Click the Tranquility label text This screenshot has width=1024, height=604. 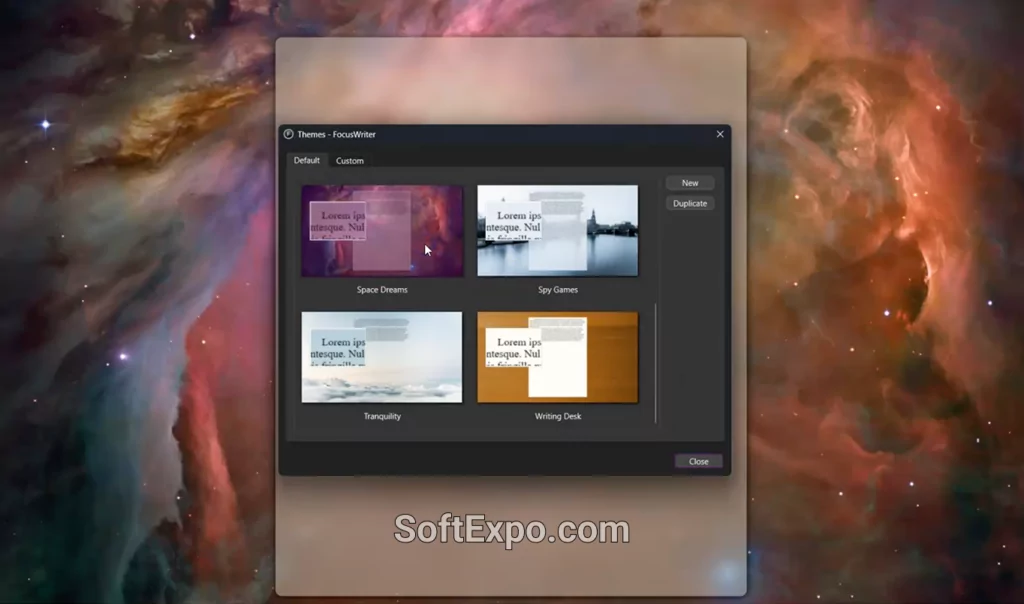coord(381,416)
